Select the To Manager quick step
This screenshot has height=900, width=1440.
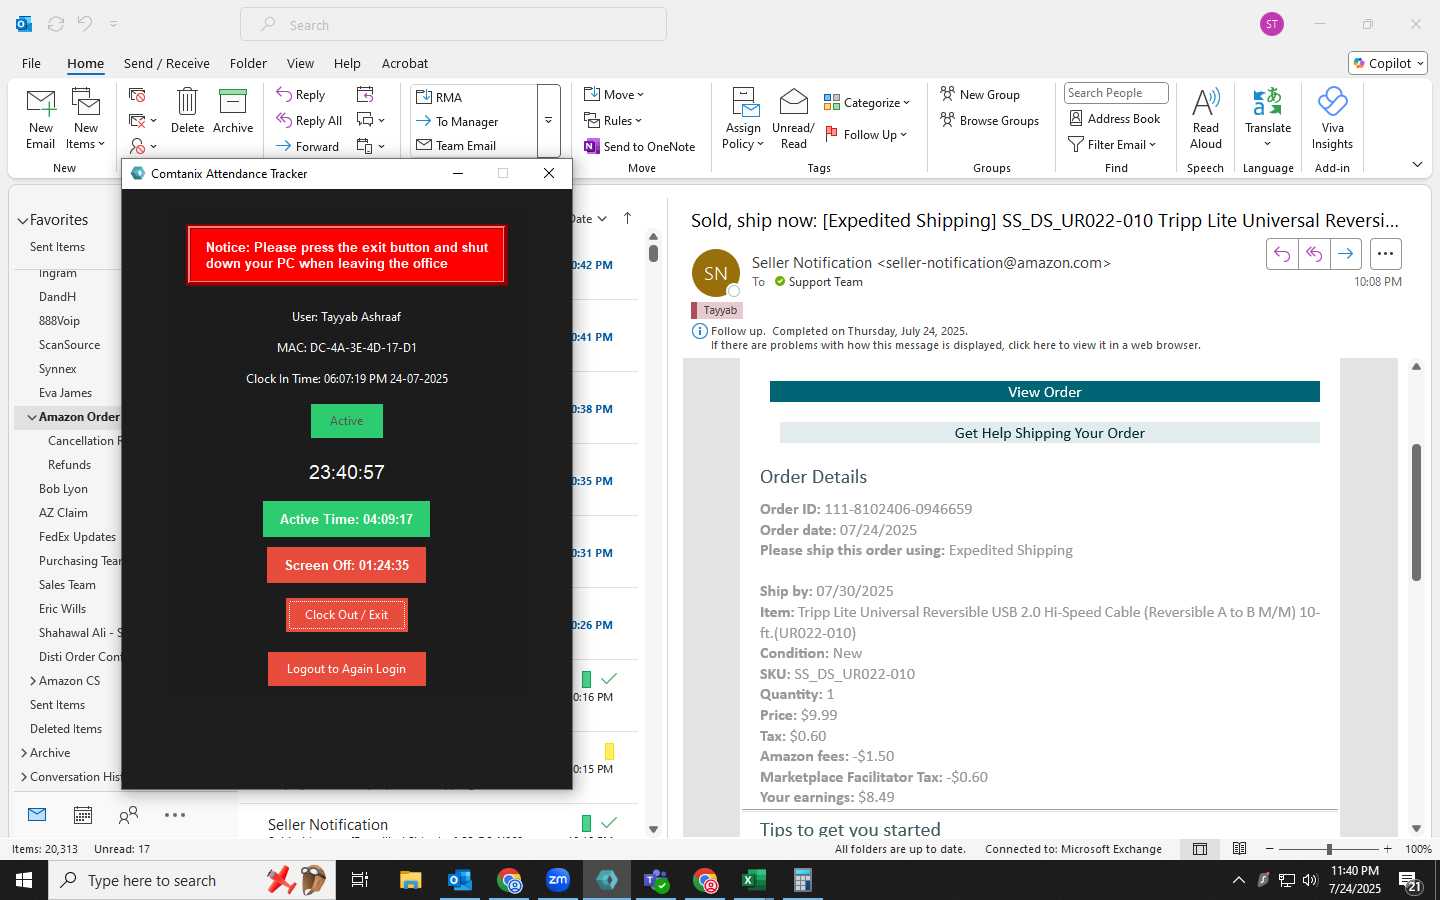click(457, 121)
